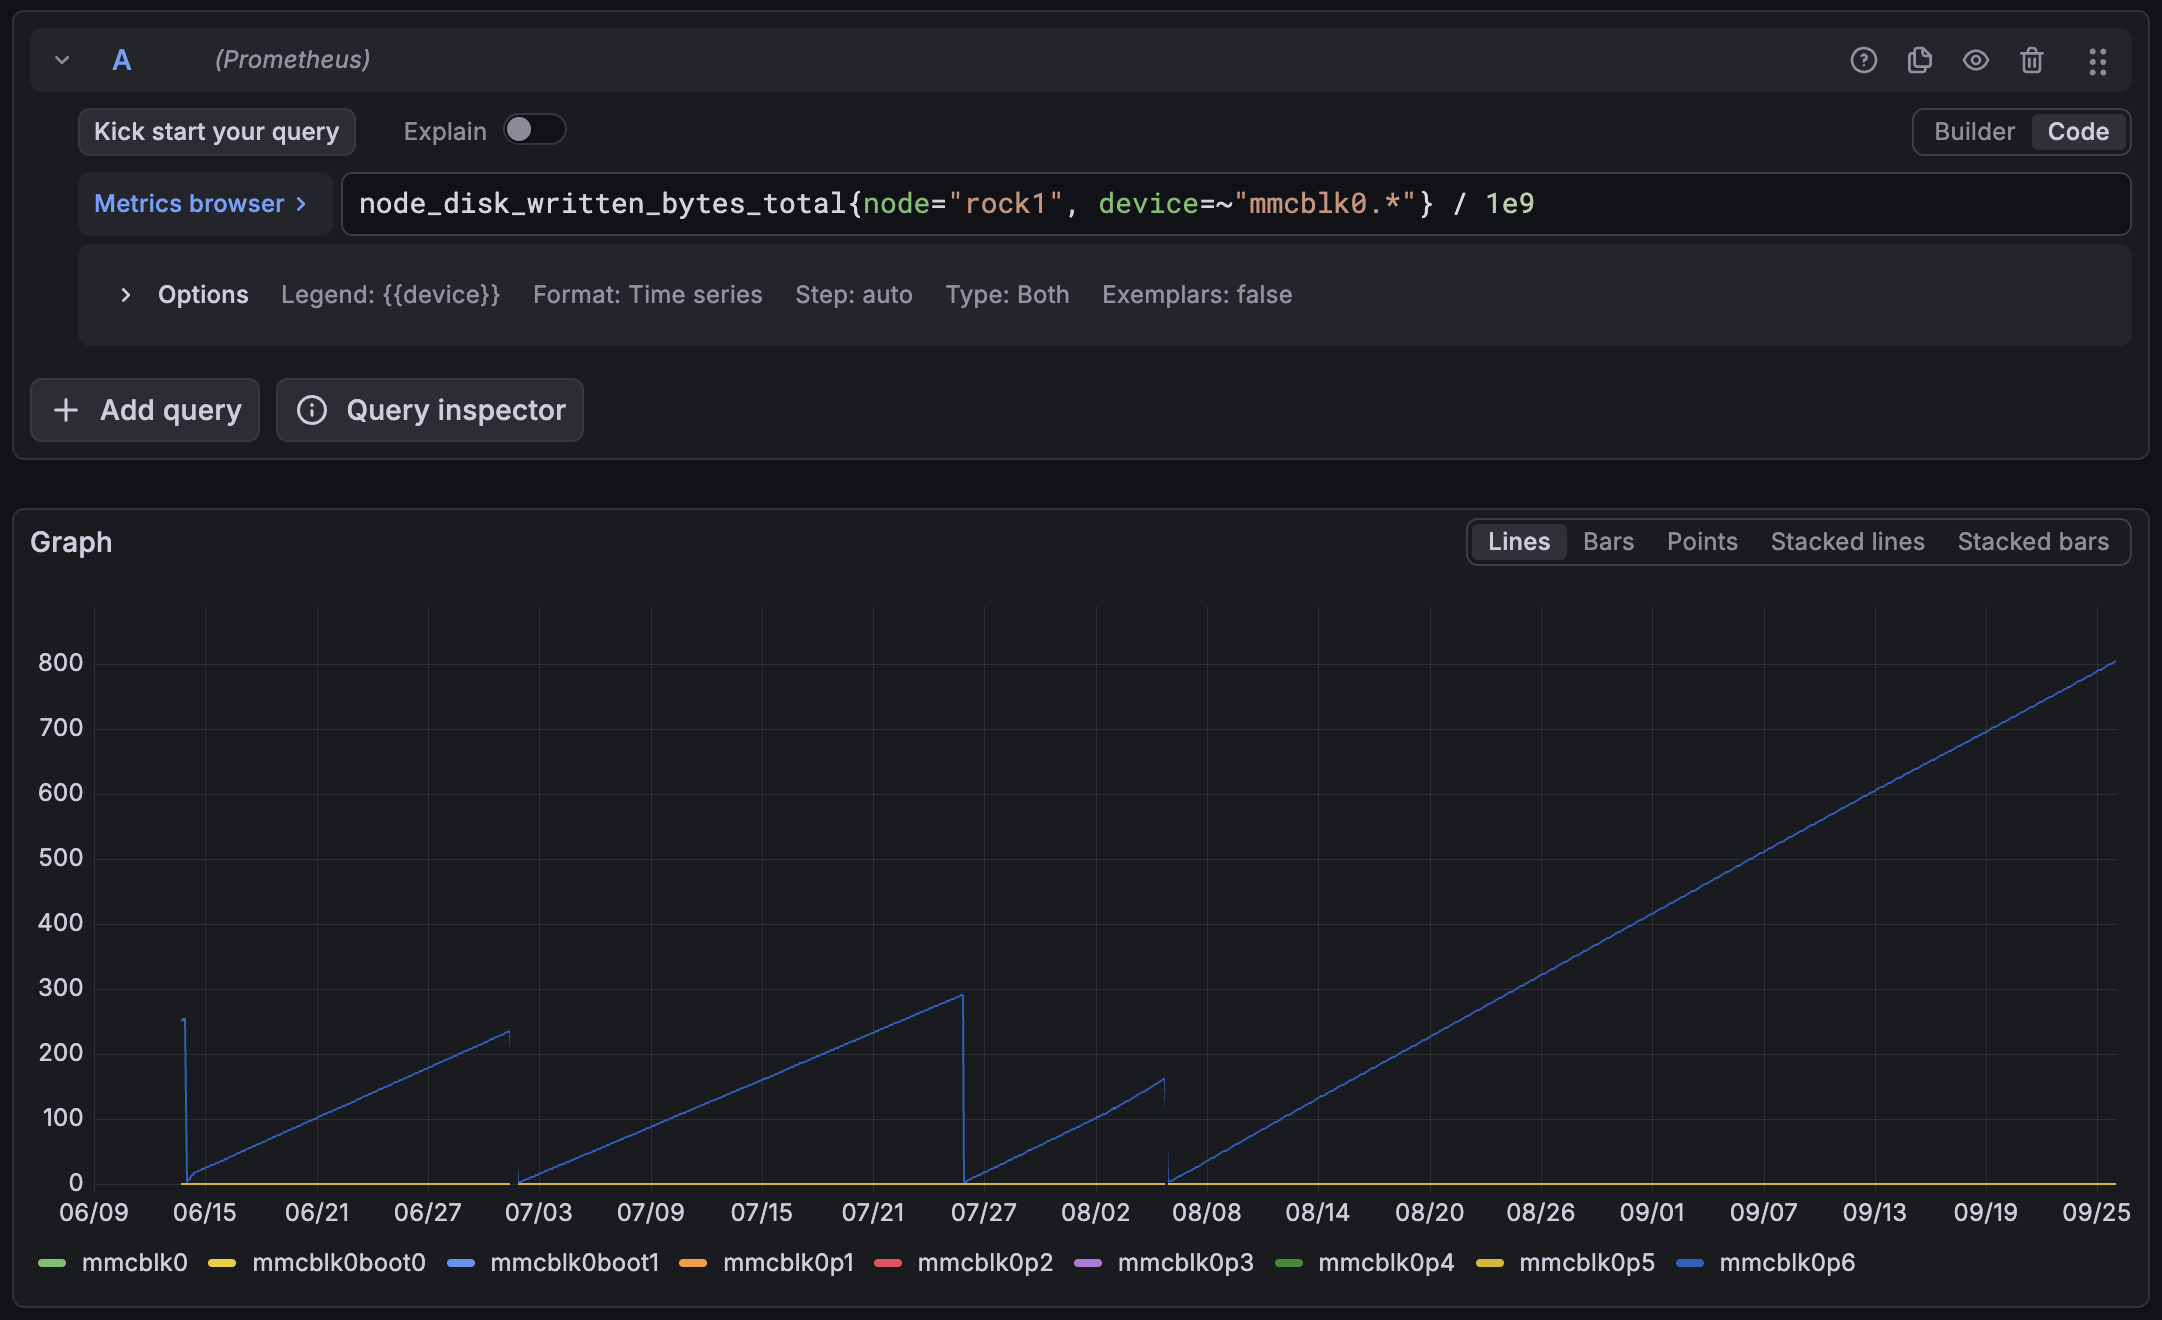Image resolution: width=2162 pixels, height=1320 pixels.
Task: Switch to Builder editor mode
Action: click(x=1974, y=132)
